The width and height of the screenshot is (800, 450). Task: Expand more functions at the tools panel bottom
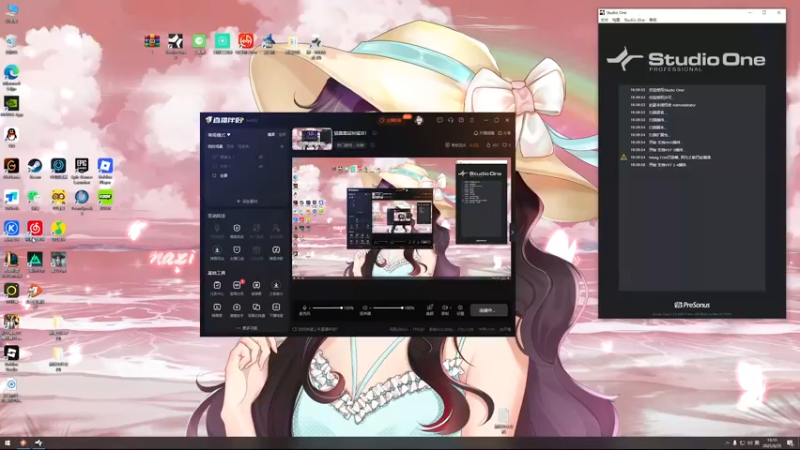tap(247, 328)
